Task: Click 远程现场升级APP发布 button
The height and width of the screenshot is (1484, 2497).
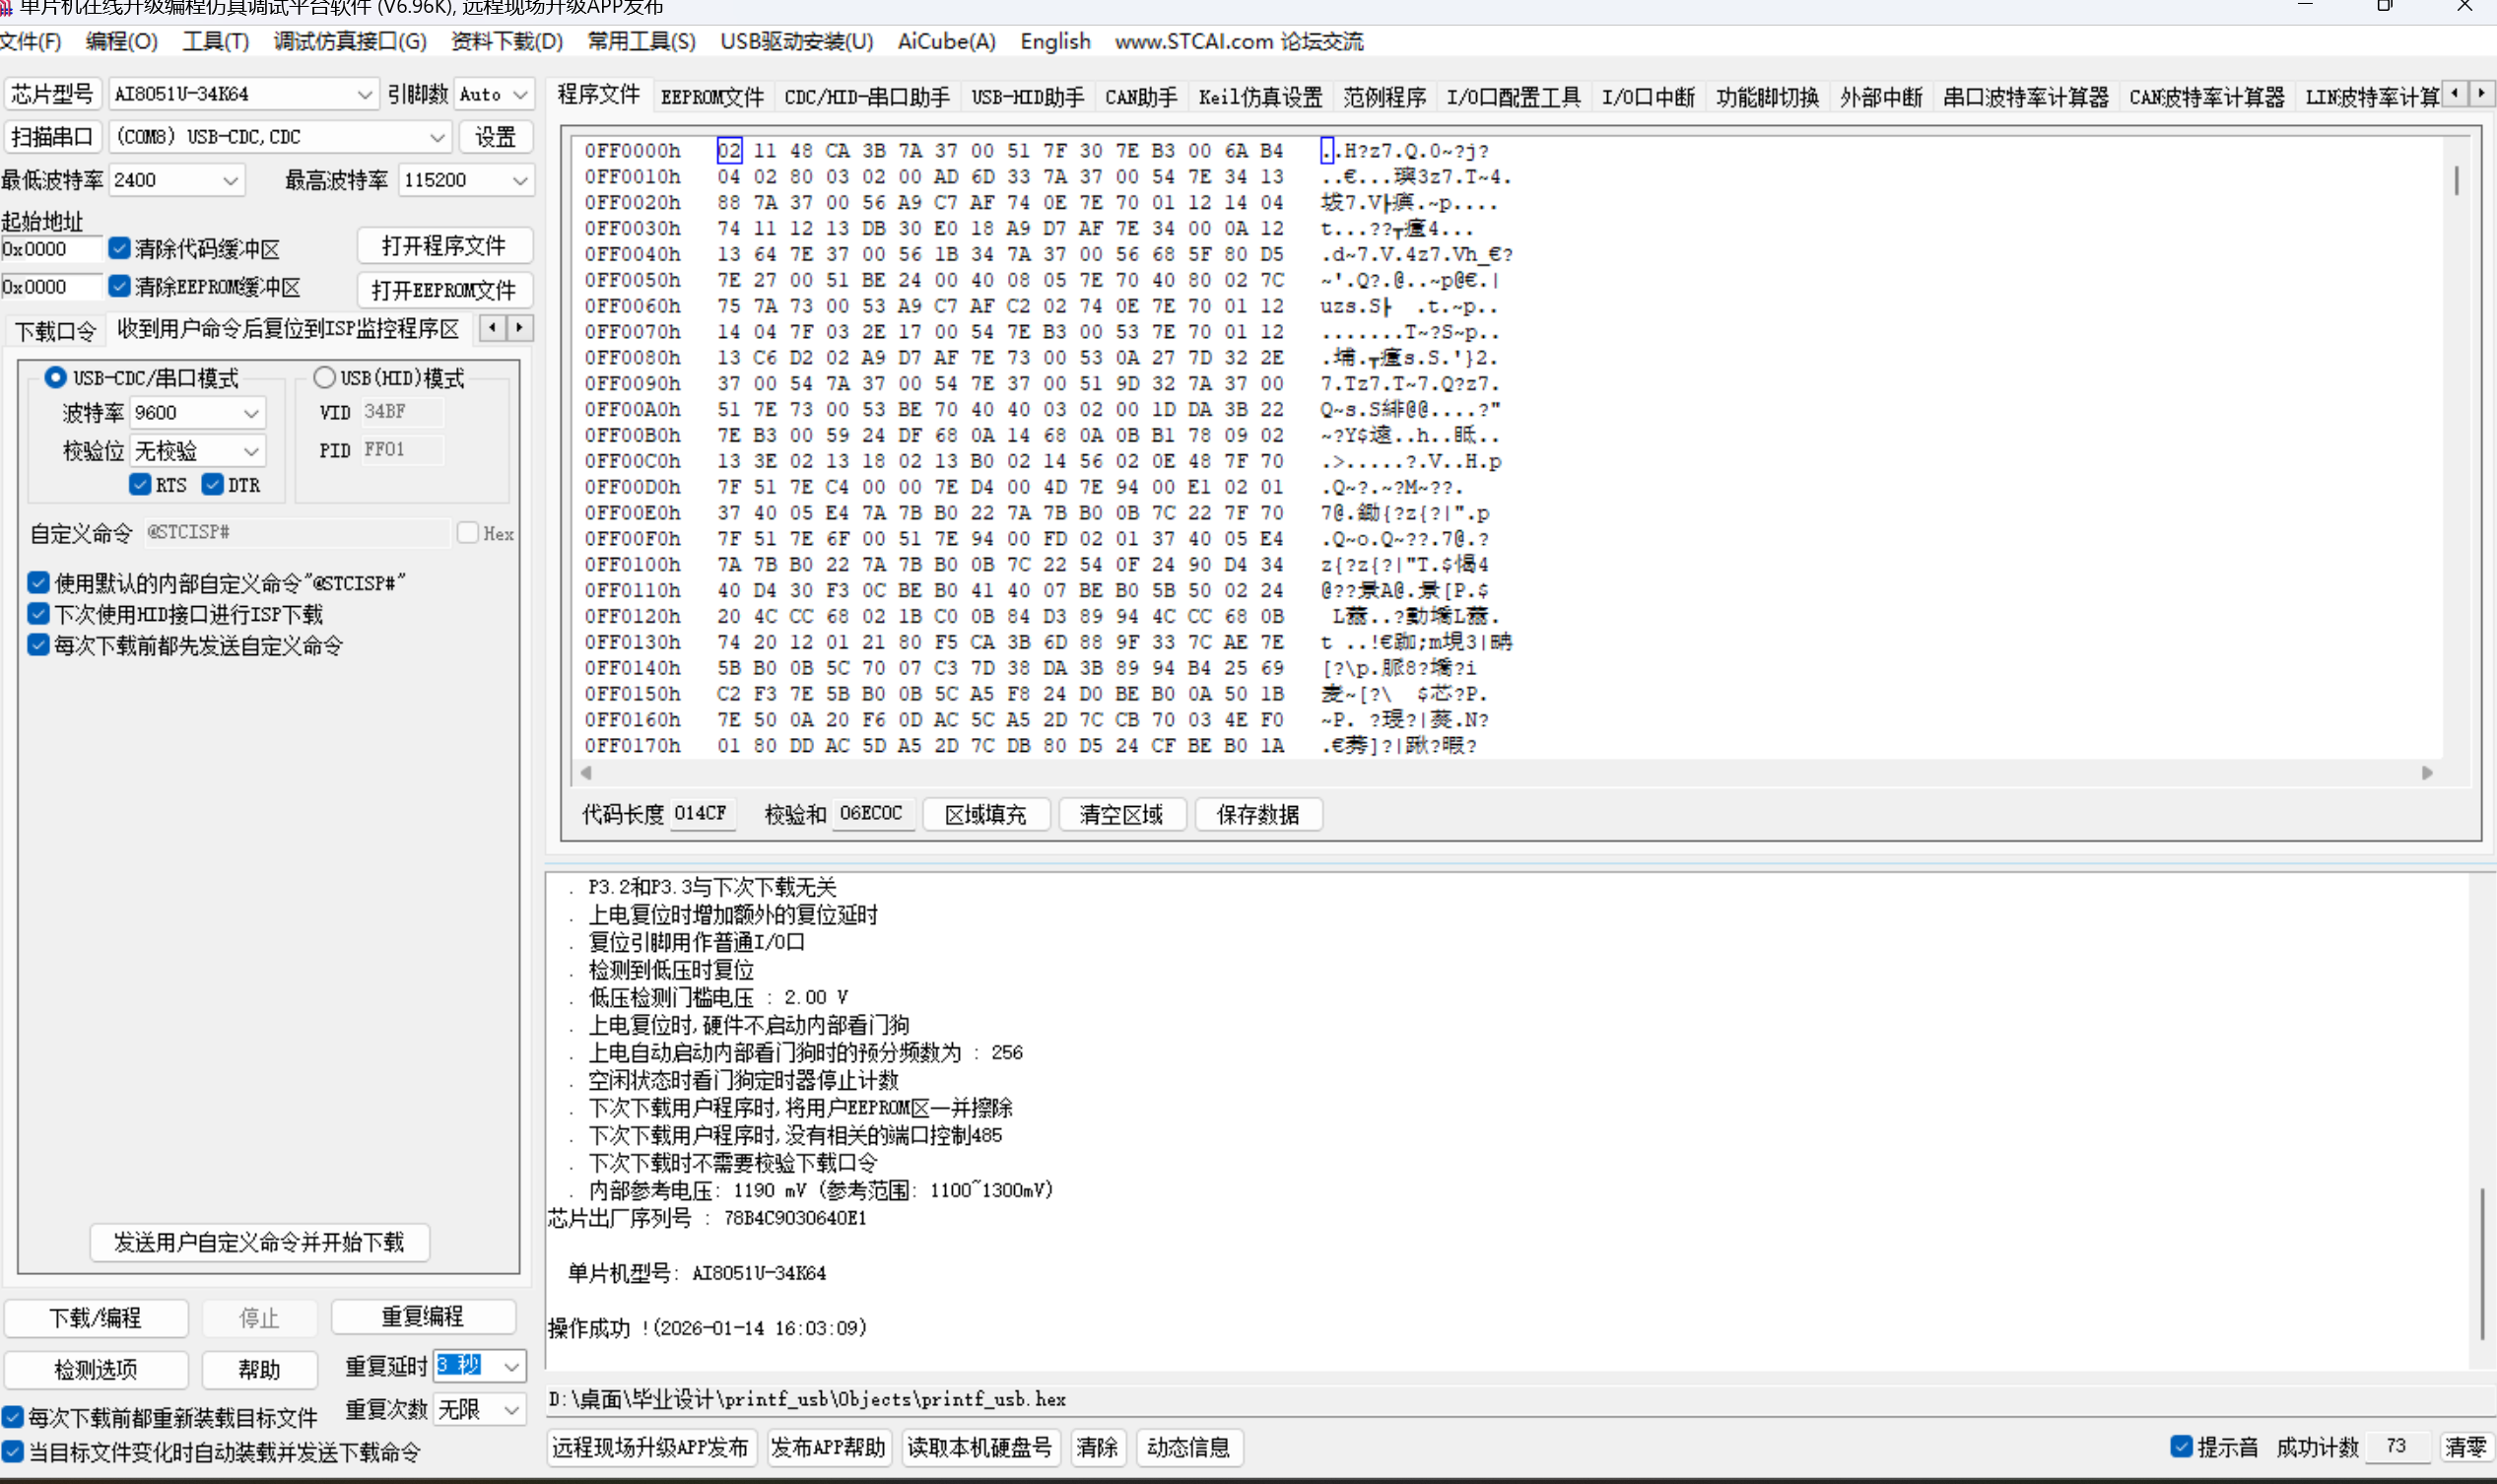Action: tap(650, 1447)
